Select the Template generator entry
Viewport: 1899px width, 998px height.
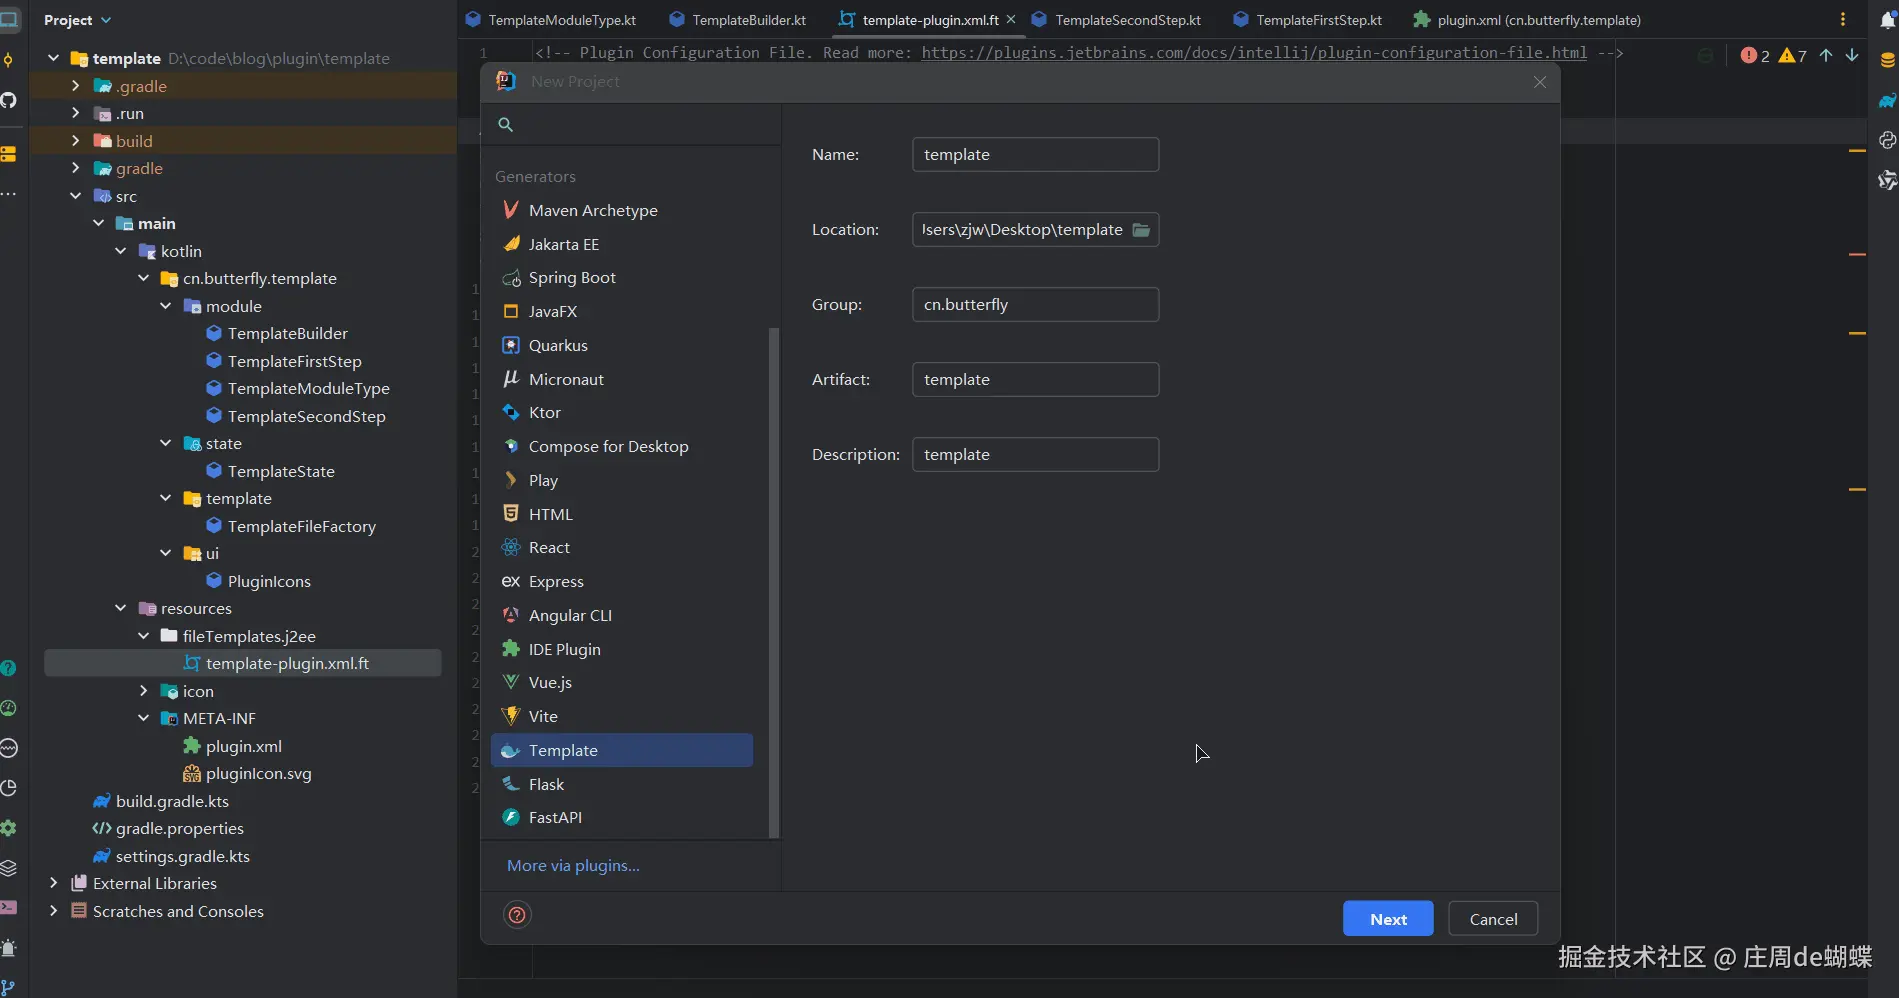622,750
